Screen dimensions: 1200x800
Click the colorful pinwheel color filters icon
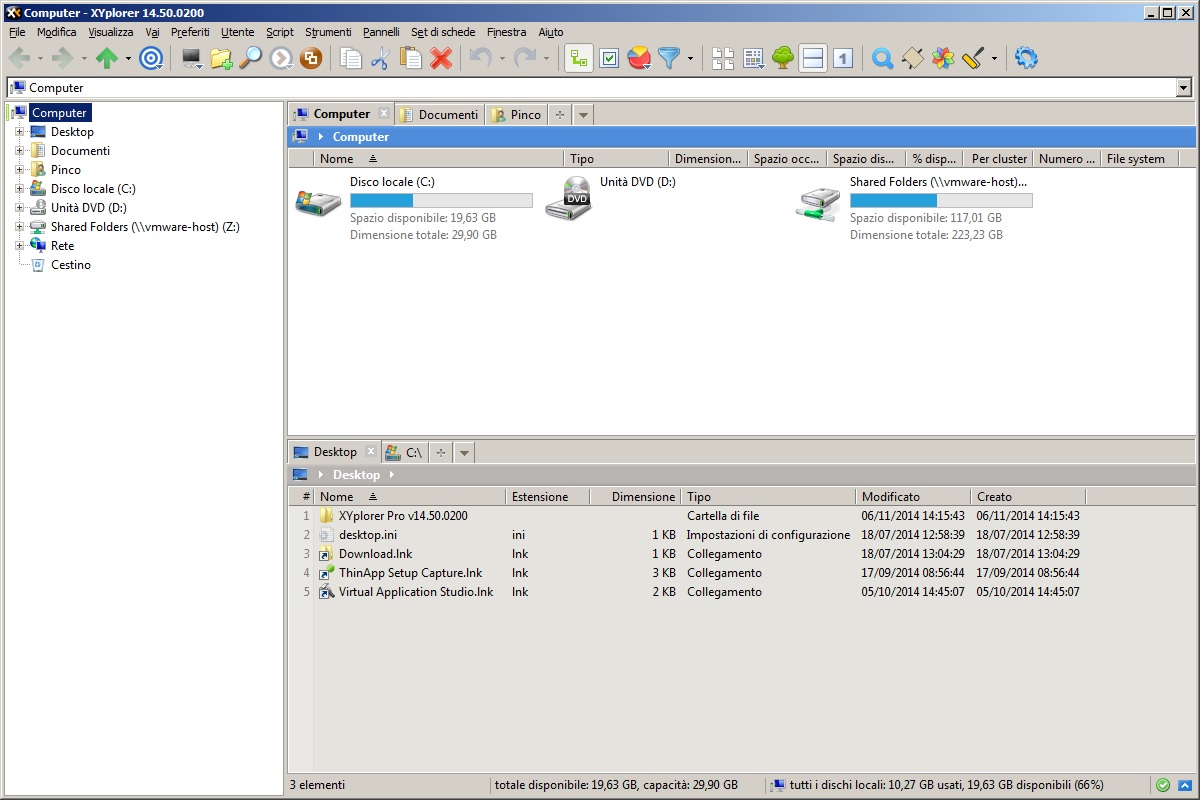(943, 58)
